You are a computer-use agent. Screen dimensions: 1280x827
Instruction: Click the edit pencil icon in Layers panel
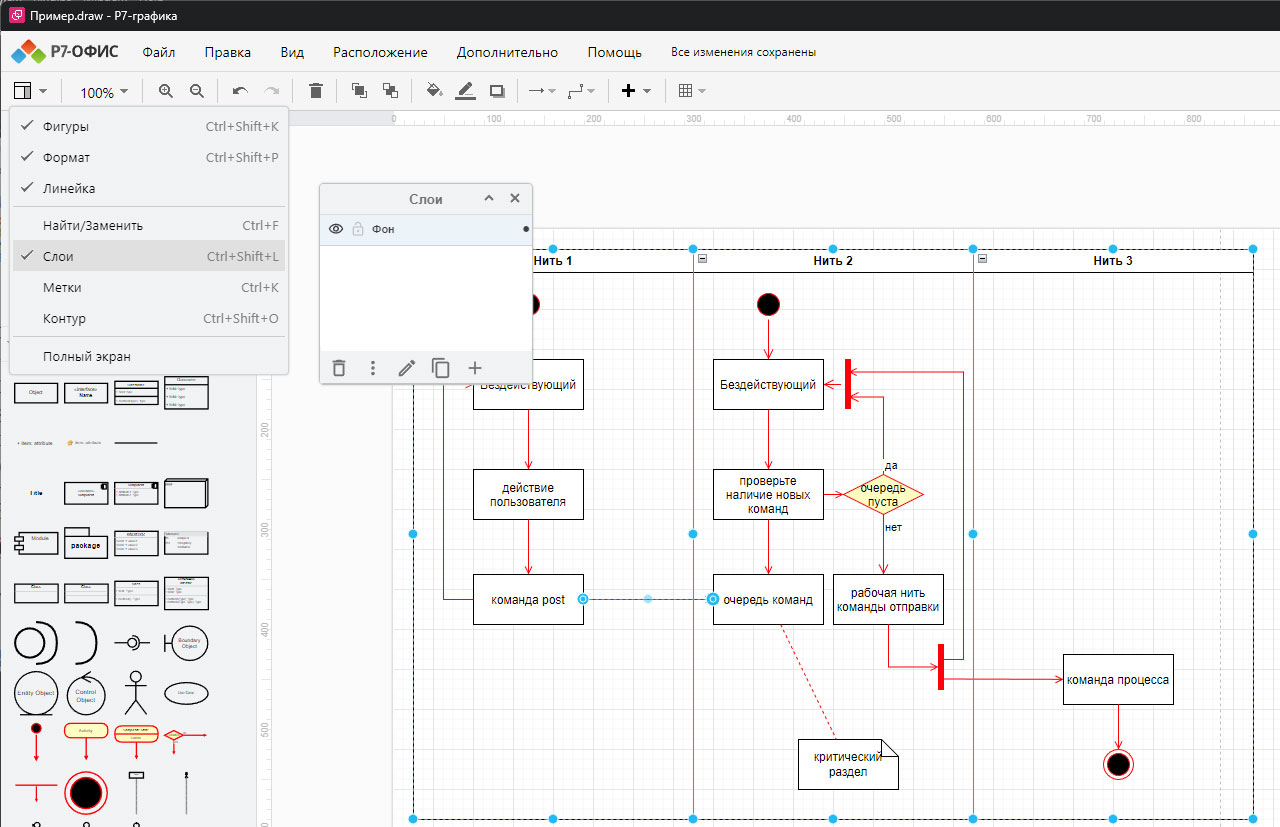click(x=406, y=368)
